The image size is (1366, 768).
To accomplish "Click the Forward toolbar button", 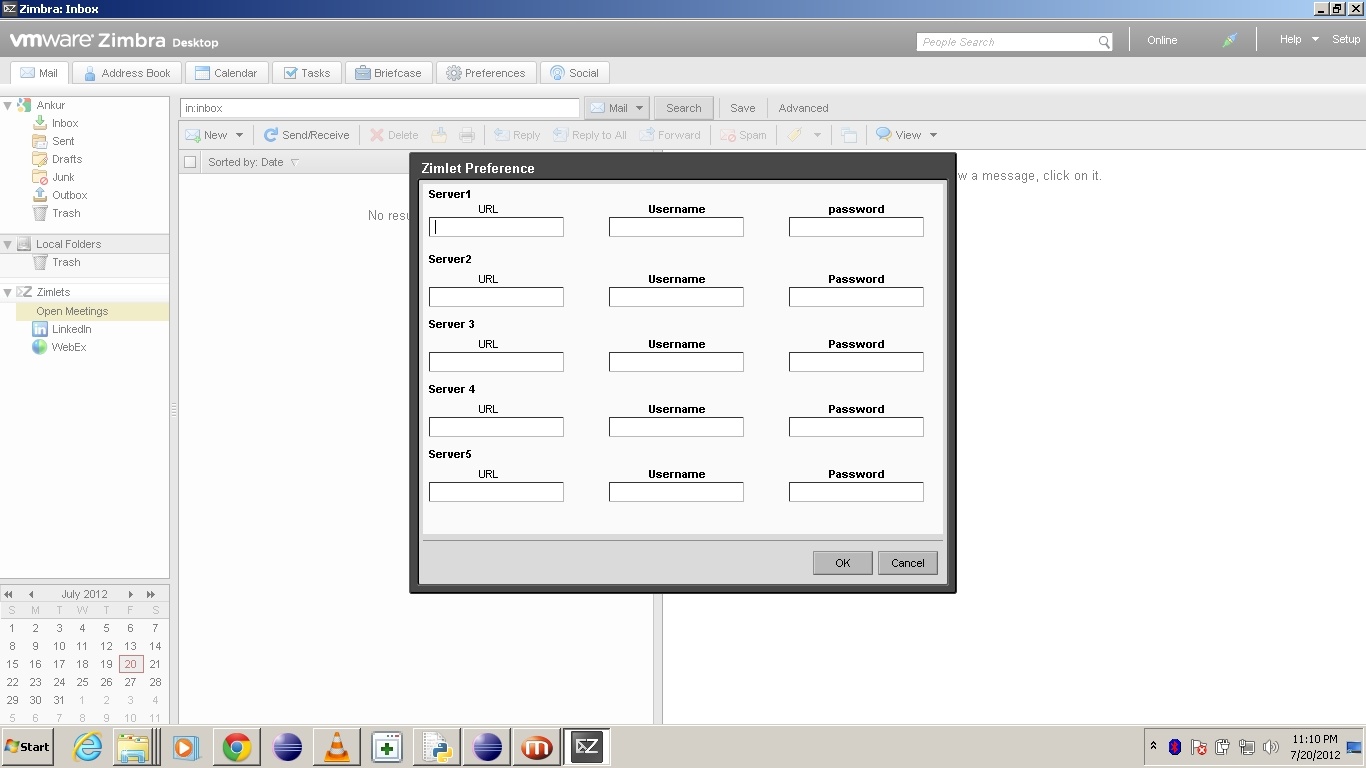I will coord(670,135).
